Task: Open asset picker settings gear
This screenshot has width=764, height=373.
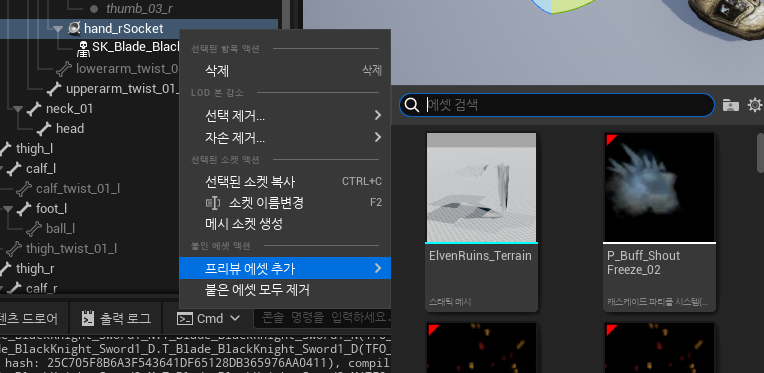Action: pyautogui.click(x=755, y=105)
